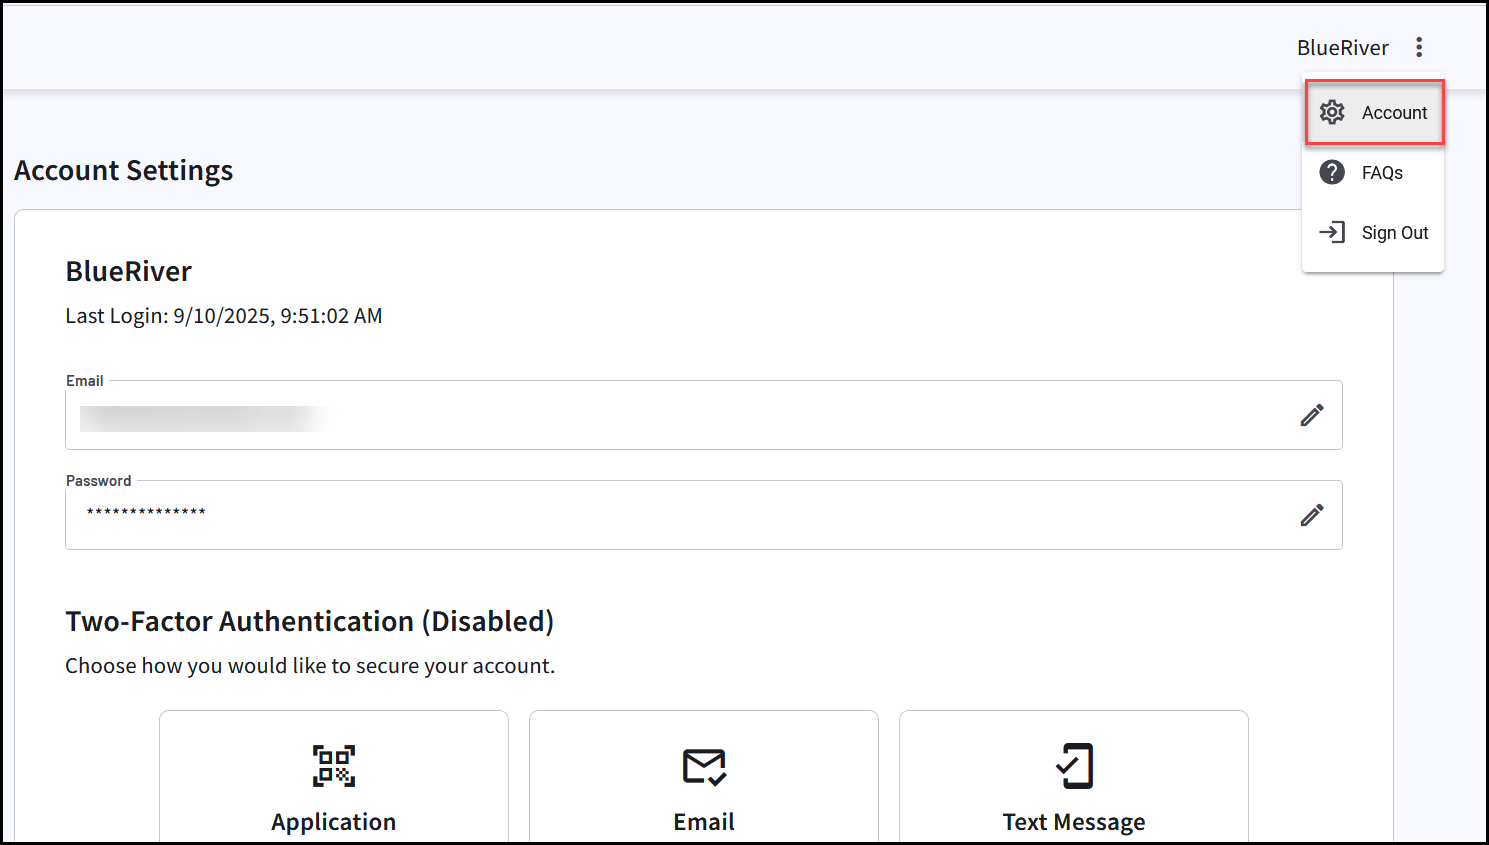
Task: Click the pencil icon to edit Email
Action: click(1312, 415)
